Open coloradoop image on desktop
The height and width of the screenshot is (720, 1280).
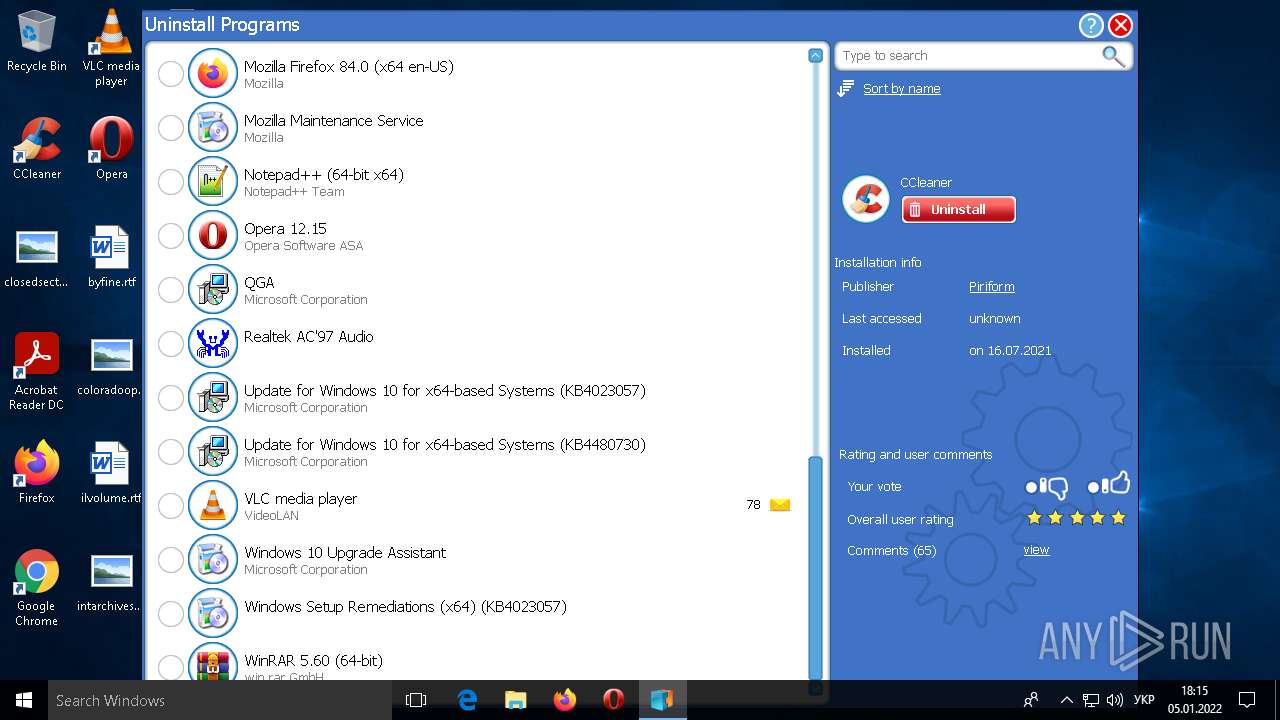pyautogui.click(x=111, y=365)
